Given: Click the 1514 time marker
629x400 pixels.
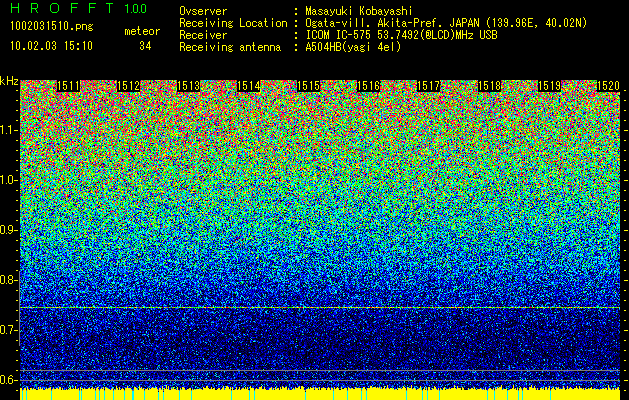Looking at the screenshot, I should point(249,86).
